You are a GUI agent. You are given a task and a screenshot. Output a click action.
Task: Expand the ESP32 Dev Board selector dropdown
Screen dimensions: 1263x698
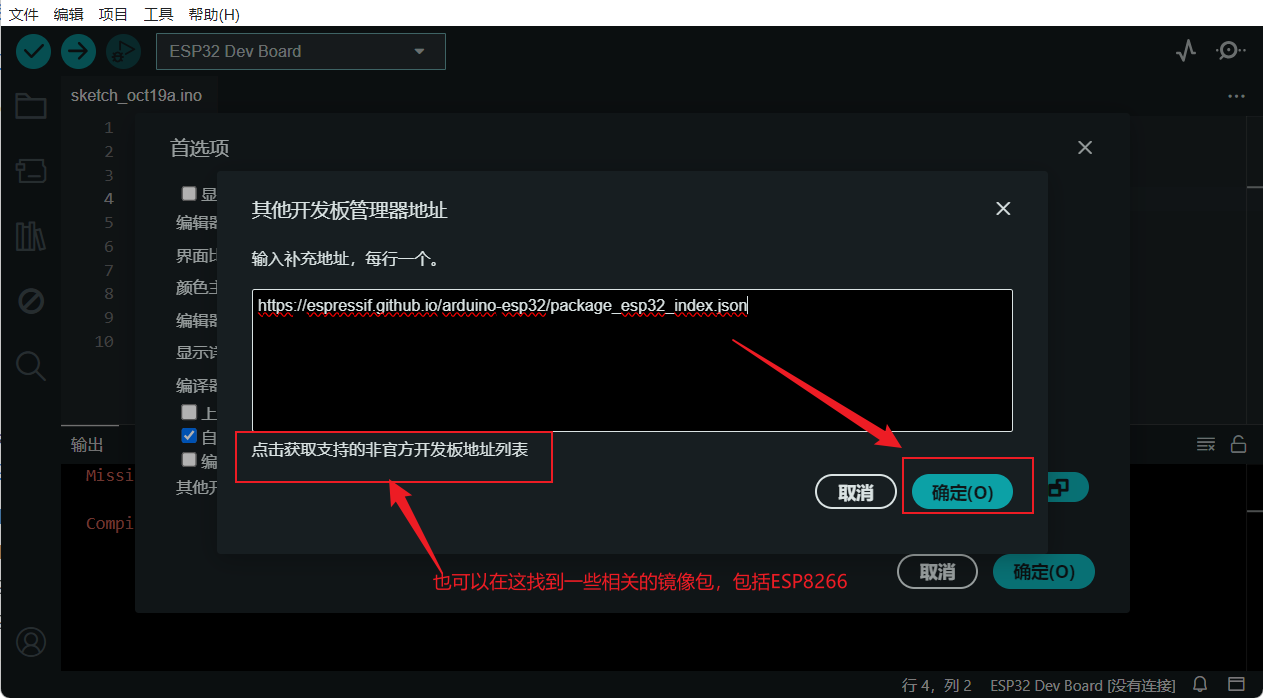point(301,51)
